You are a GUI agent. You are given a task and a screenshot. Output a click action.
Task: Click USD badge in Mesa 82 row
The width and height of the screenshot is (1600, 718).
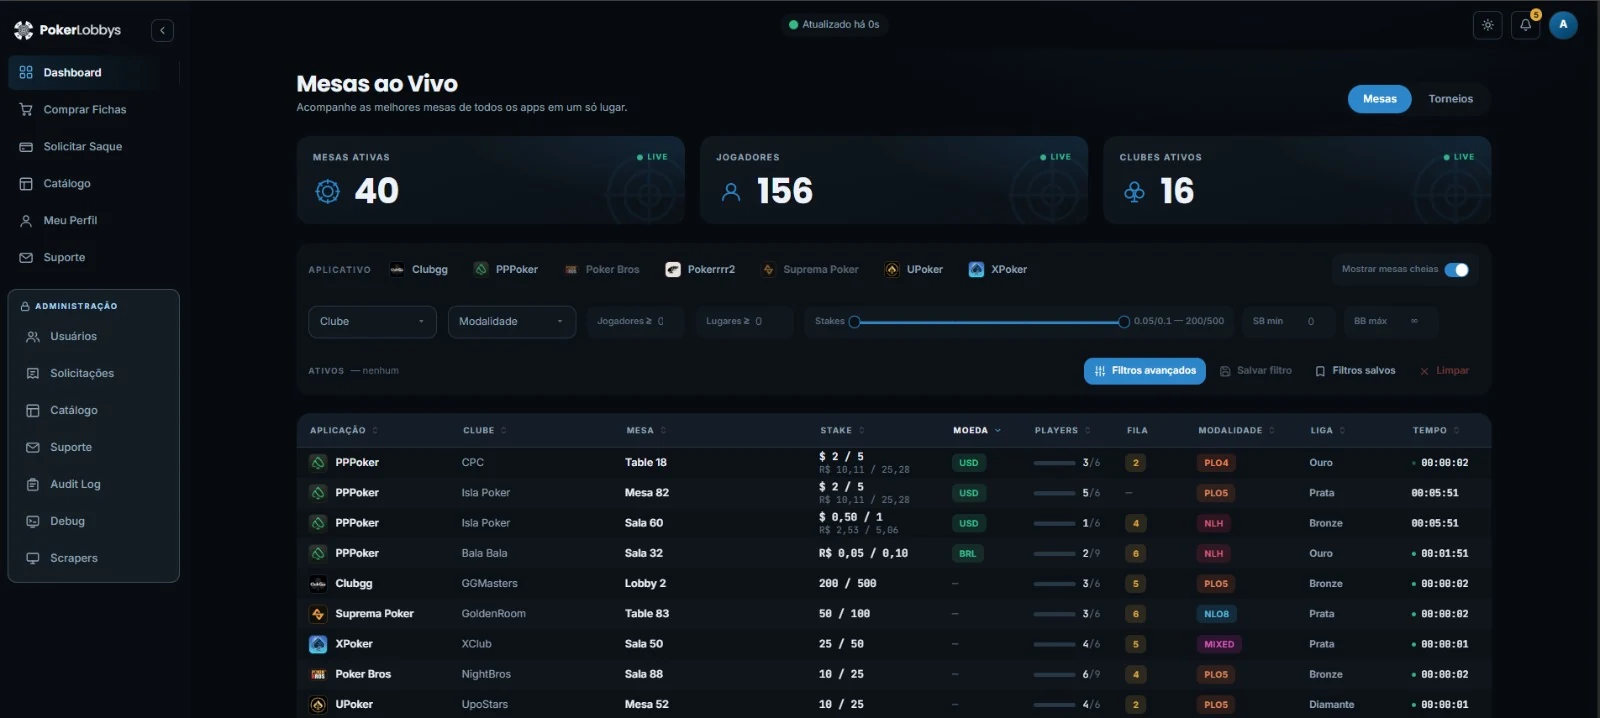coord(968,493)
